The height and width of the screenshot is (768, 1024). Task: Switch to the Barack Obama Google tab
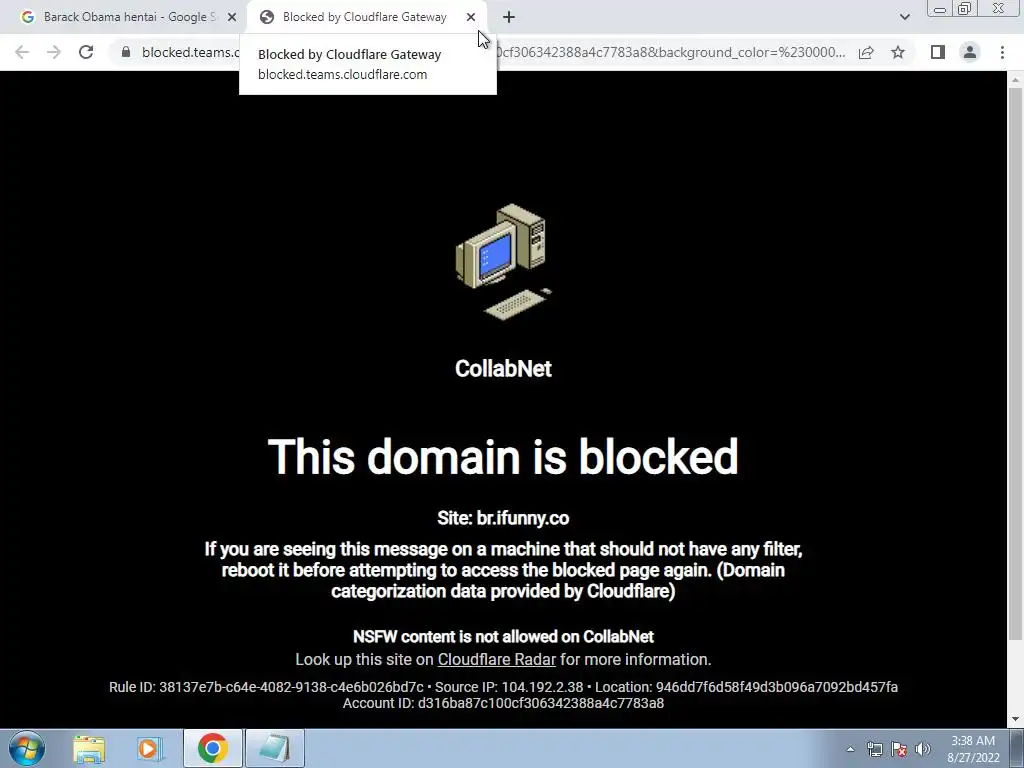tap(129, 17)
